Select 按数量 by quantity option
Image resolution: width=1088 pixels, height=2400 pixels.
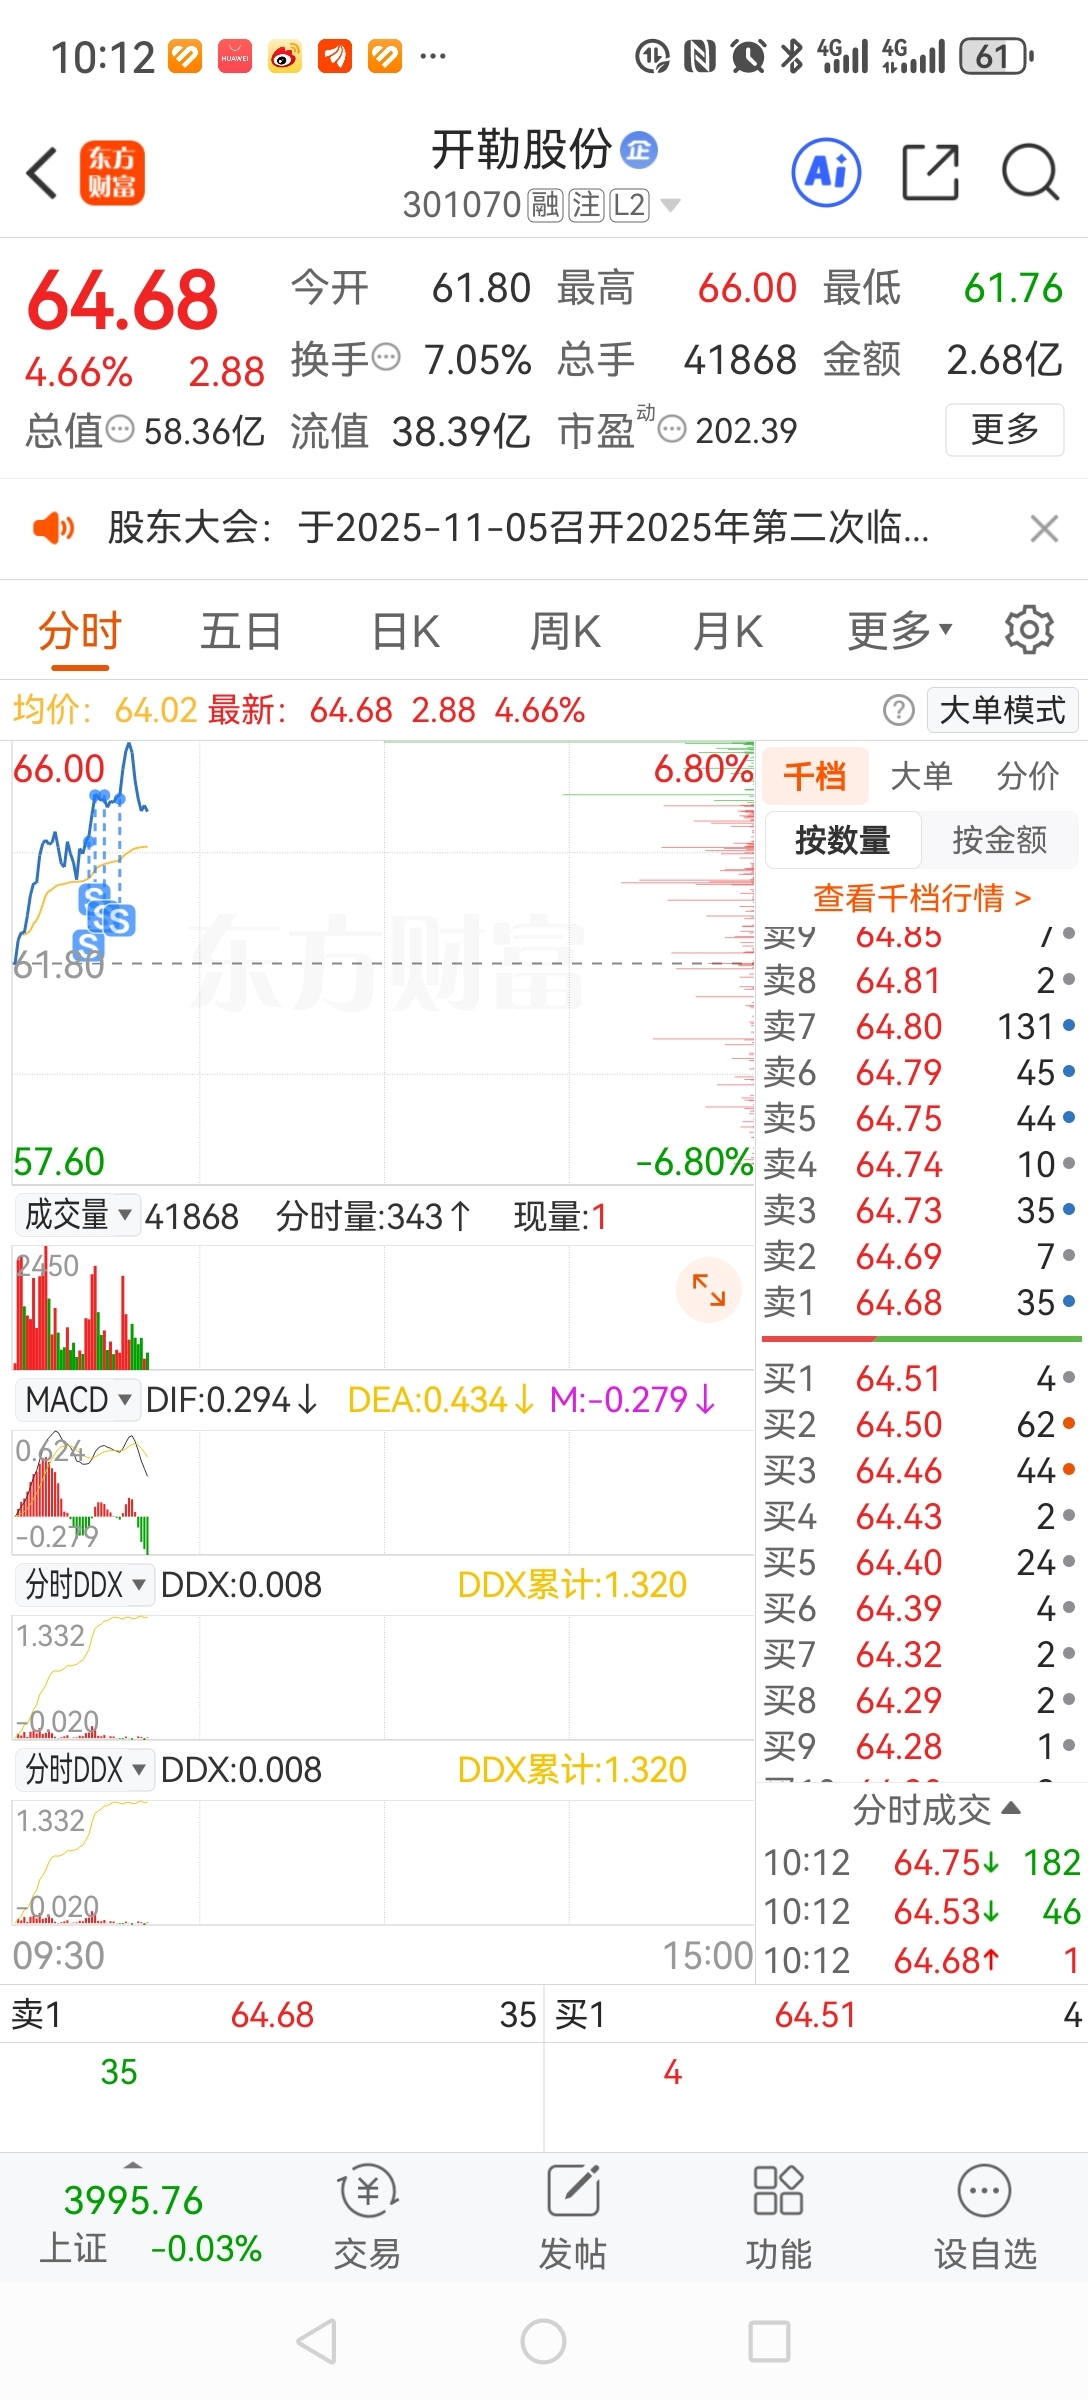pos(842,840)
